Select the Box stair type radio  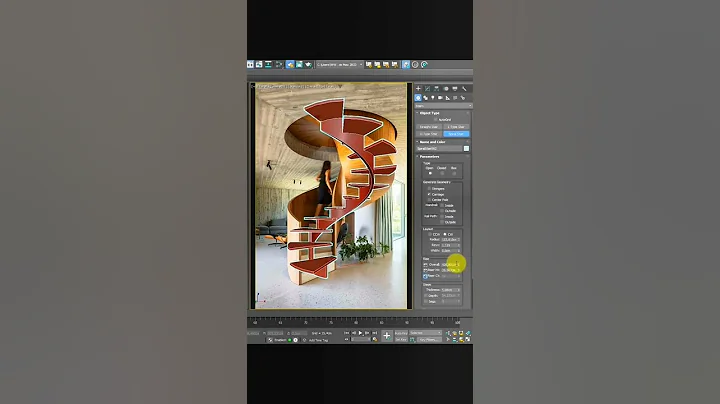[x=454, y=173]
